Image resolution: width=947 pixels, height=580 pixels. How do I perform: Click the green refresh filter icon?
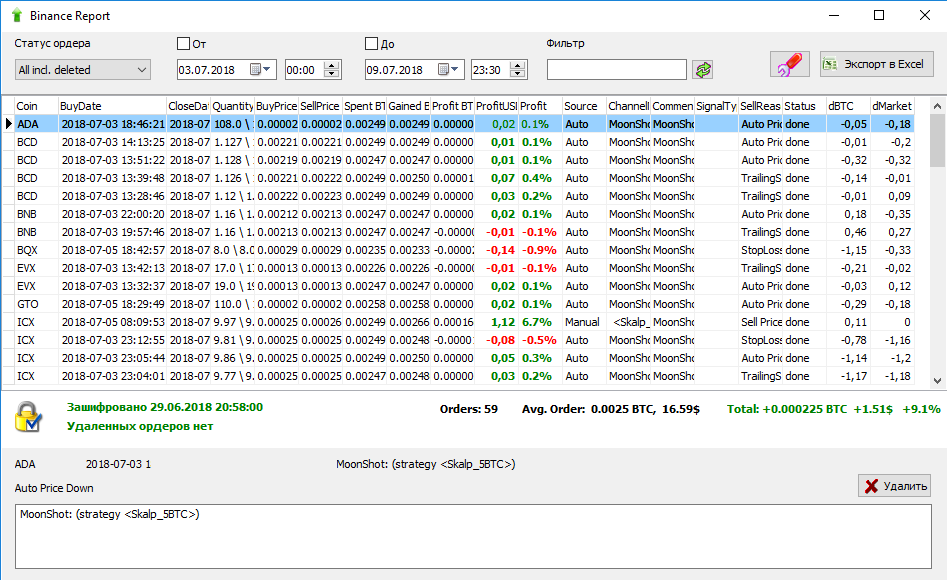[702, 69]
